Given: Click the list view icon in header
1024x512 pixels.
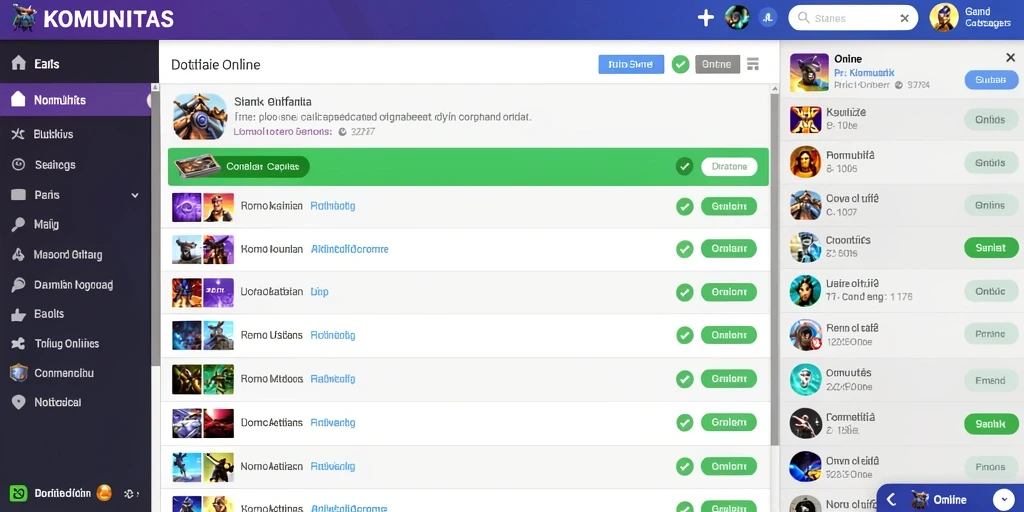Looking at the screenshot, I should click(753, 63).
